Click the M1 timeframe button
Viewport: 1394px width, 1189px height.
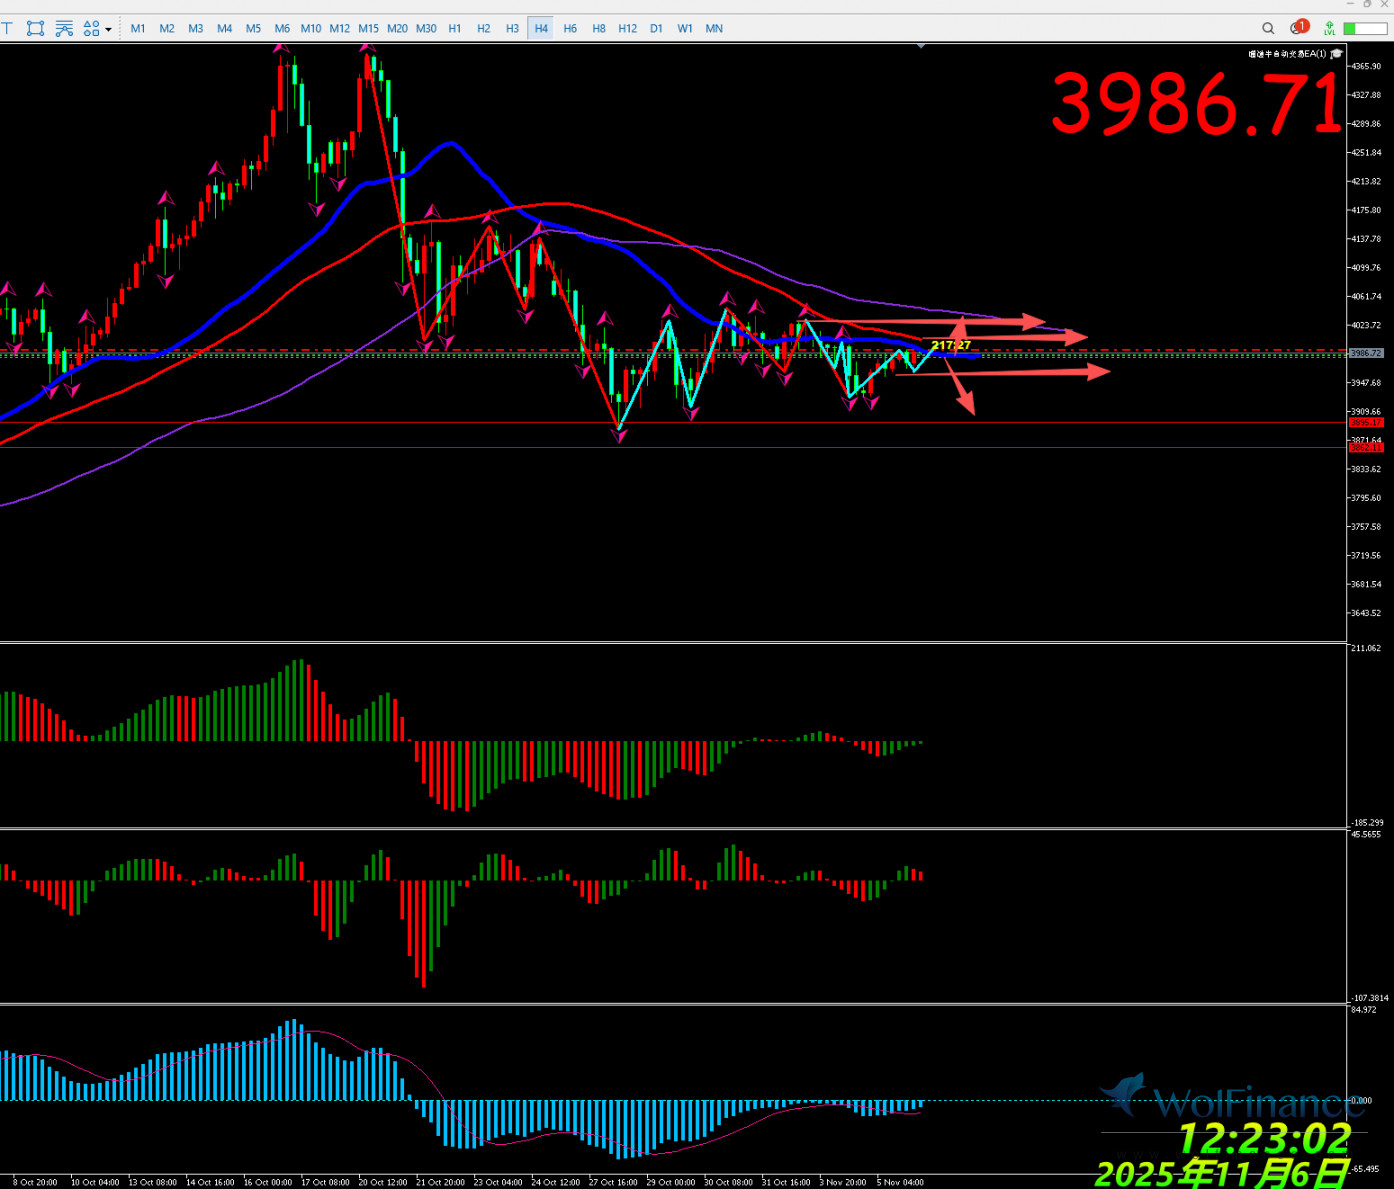(x=138, y=28)
